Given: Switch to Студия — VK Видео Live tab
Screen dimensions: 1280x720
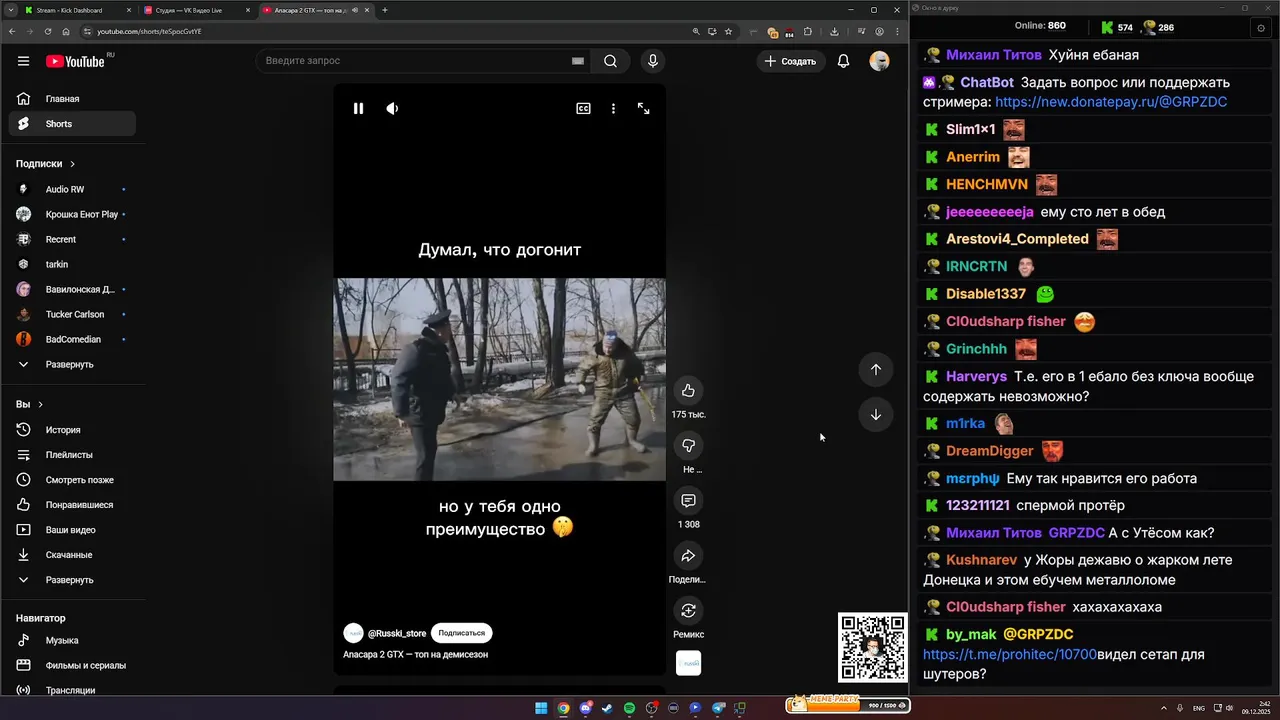Looking at the screenshot, I should point(197,10).
